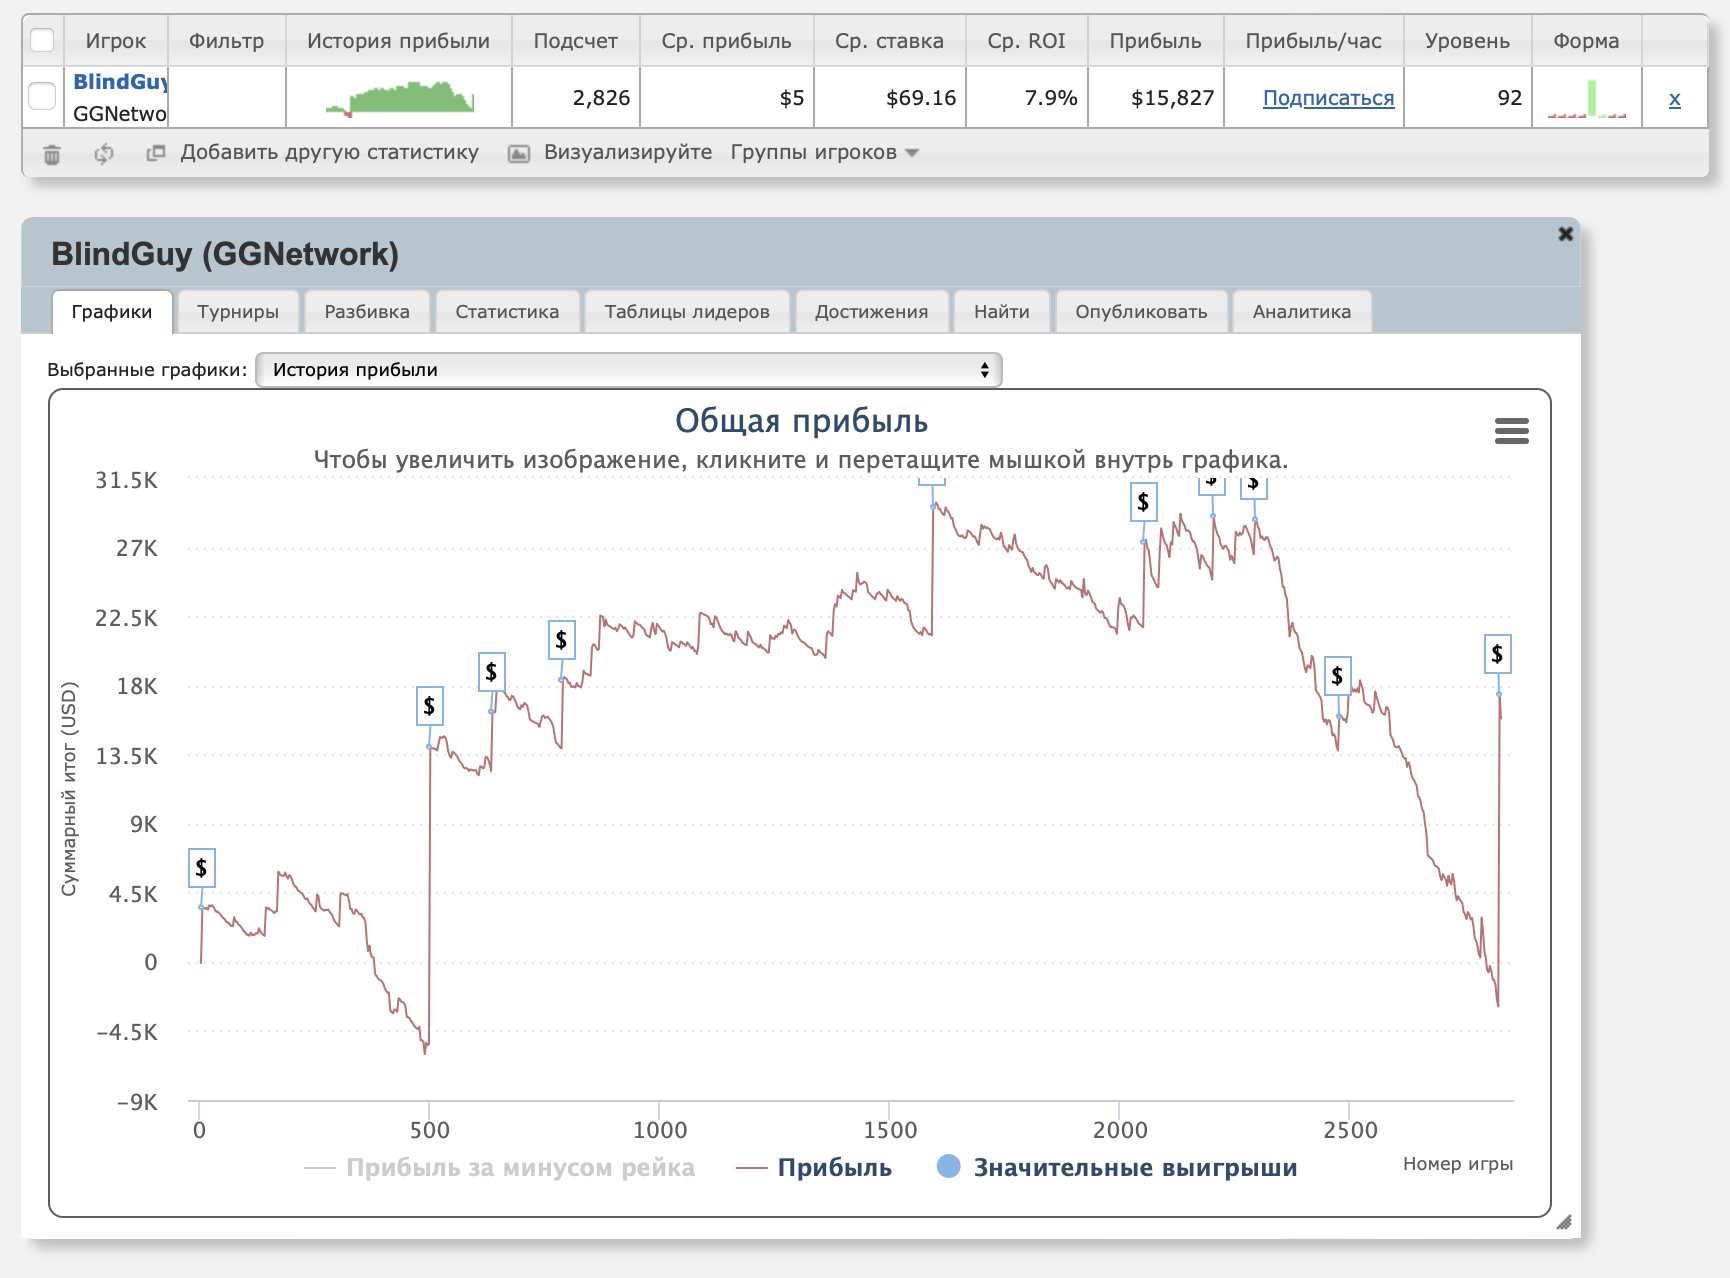Open the Статистика tab
This screenshot has height=1278, width=1730.
click(507, 312)
